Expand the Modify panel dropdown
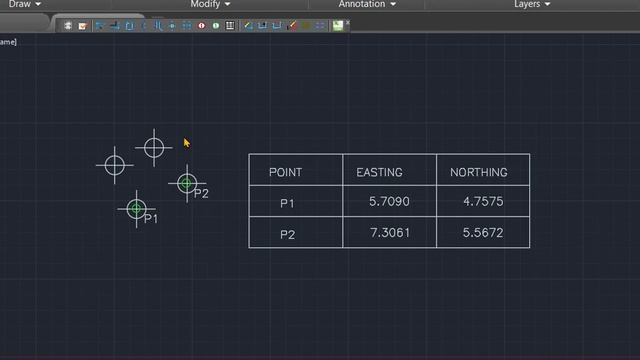Viewport: 640px width, 360px height. pos(210,4)
